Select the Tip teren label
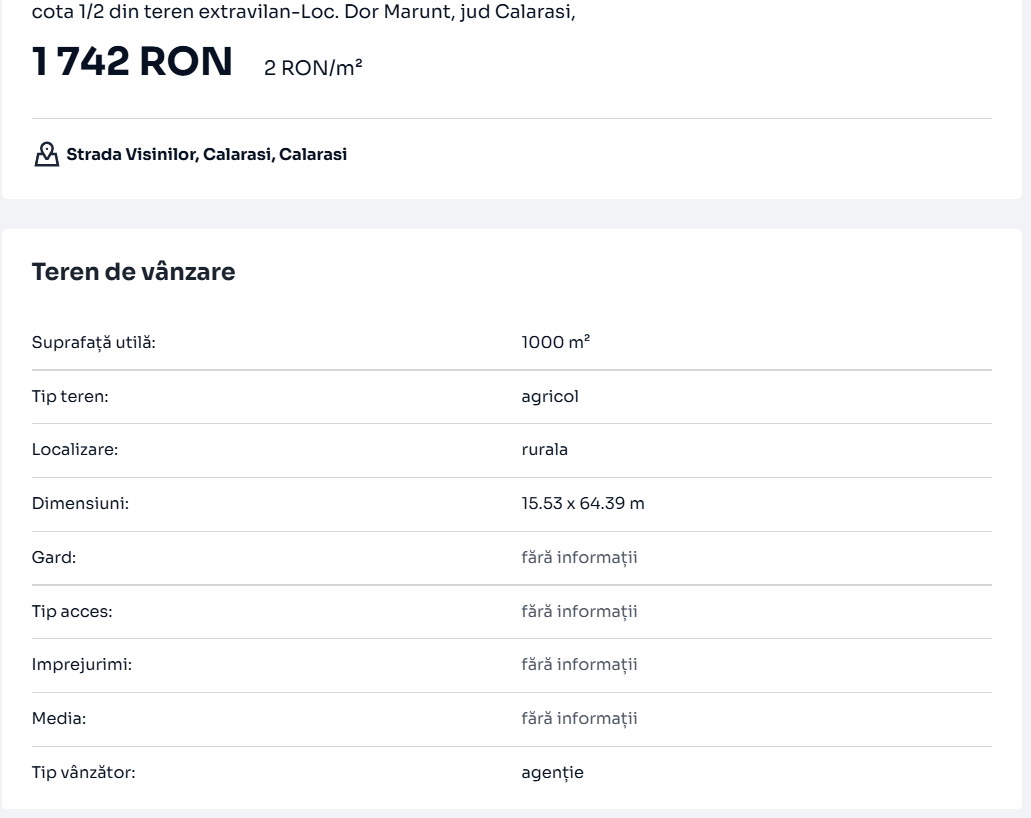 tap(70, 396)
